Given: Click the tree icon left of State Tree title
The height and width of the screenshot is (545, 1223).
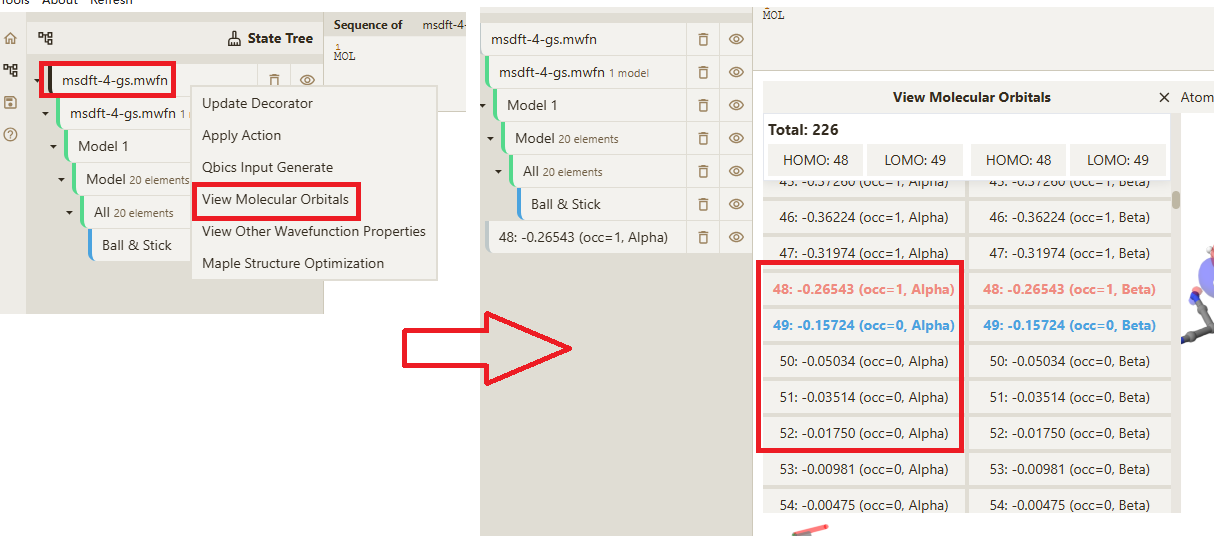Looking at the screenshot, I should click(45, 39).
